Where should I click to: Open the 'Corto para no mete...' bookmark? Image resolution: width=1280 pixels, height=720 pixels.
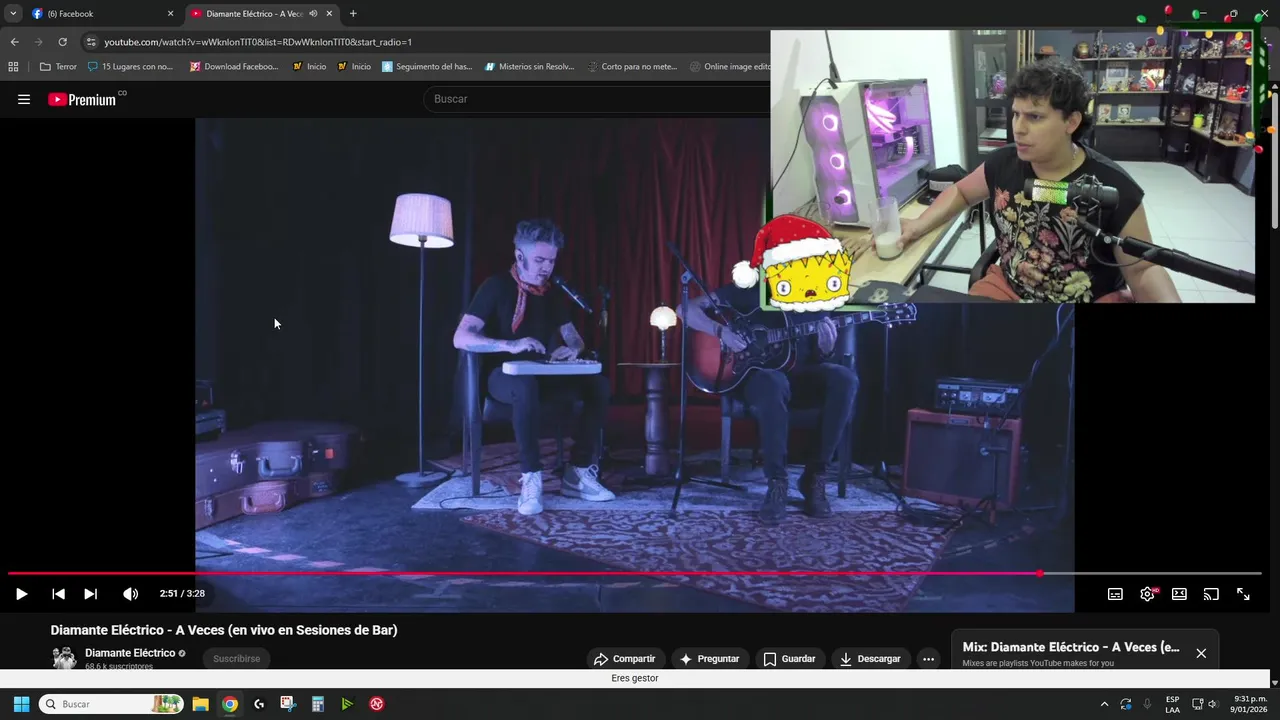point(632,67)
